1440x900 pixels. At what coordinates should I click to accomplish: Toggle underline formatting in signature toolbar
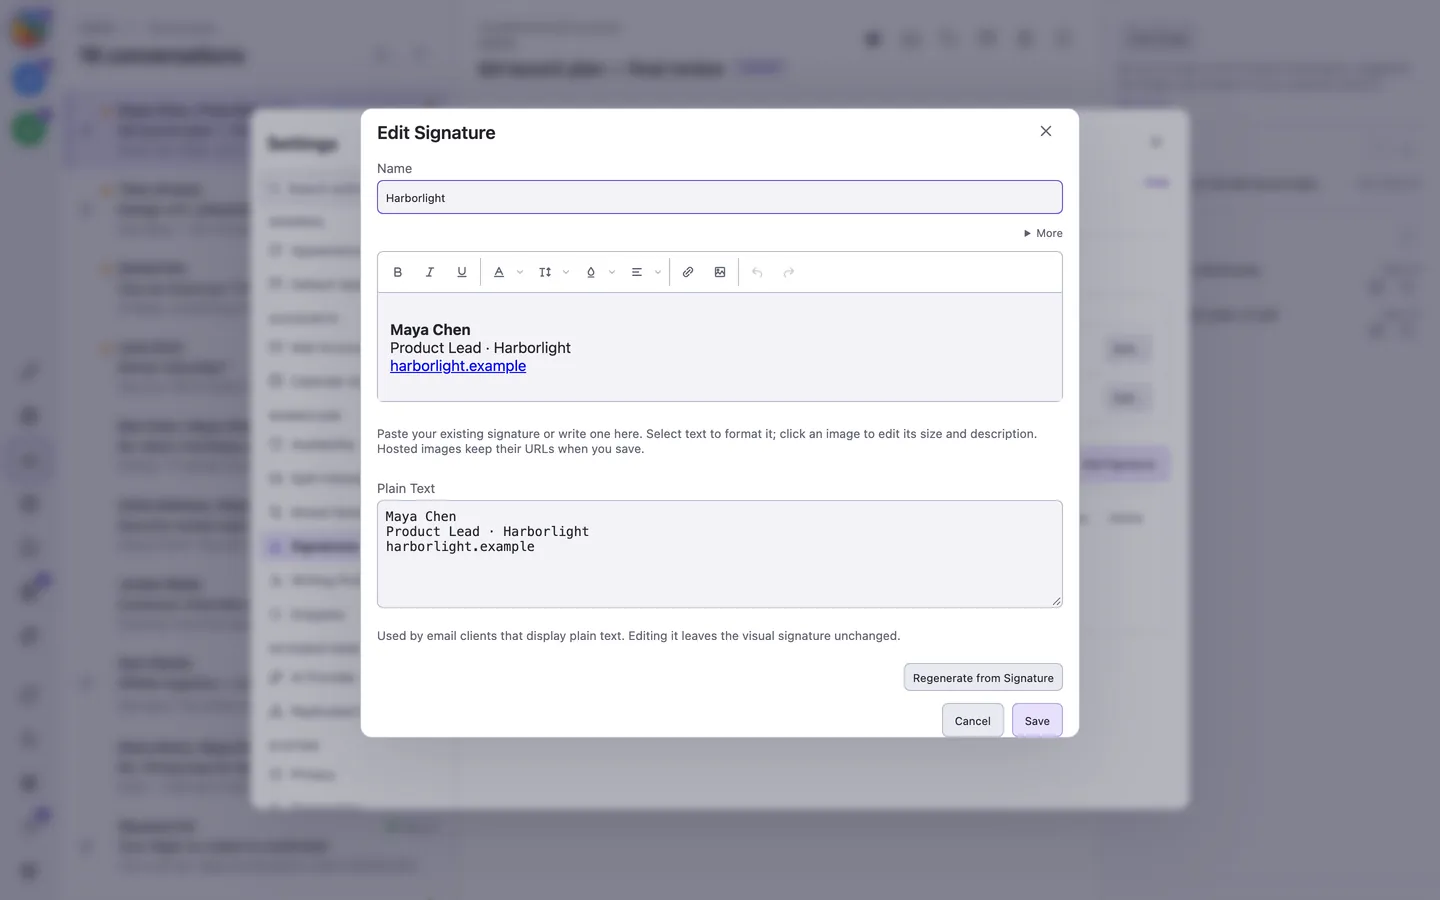tap(462, 272)
